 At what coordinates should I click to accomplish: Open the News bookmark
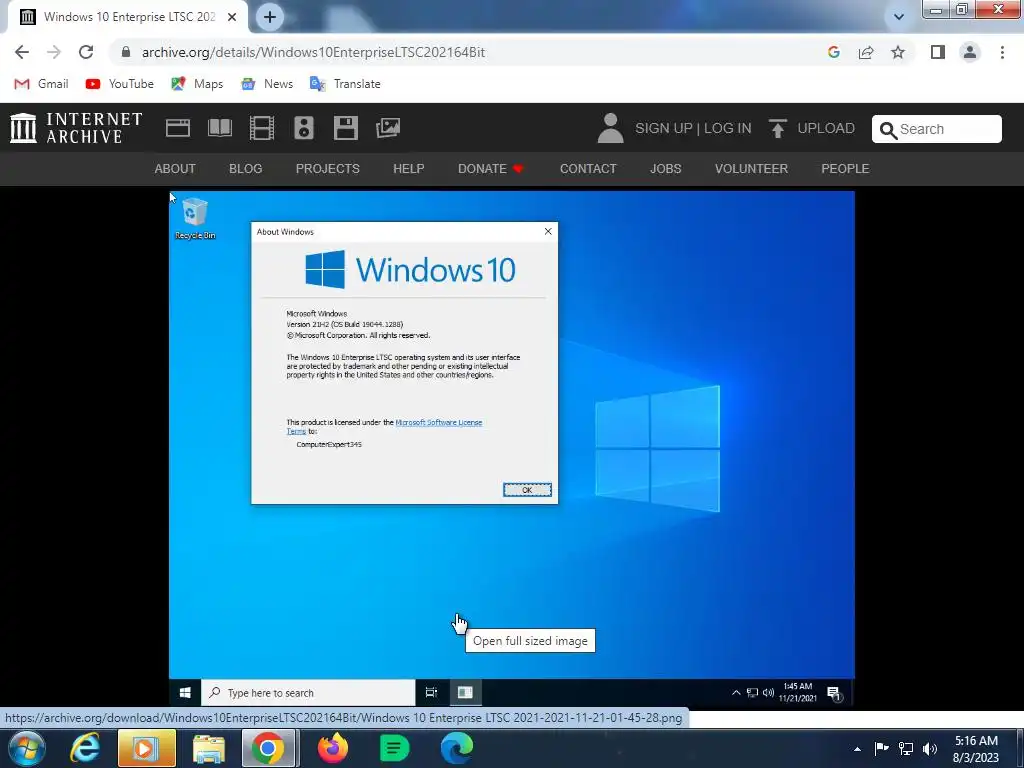(266, 84)
